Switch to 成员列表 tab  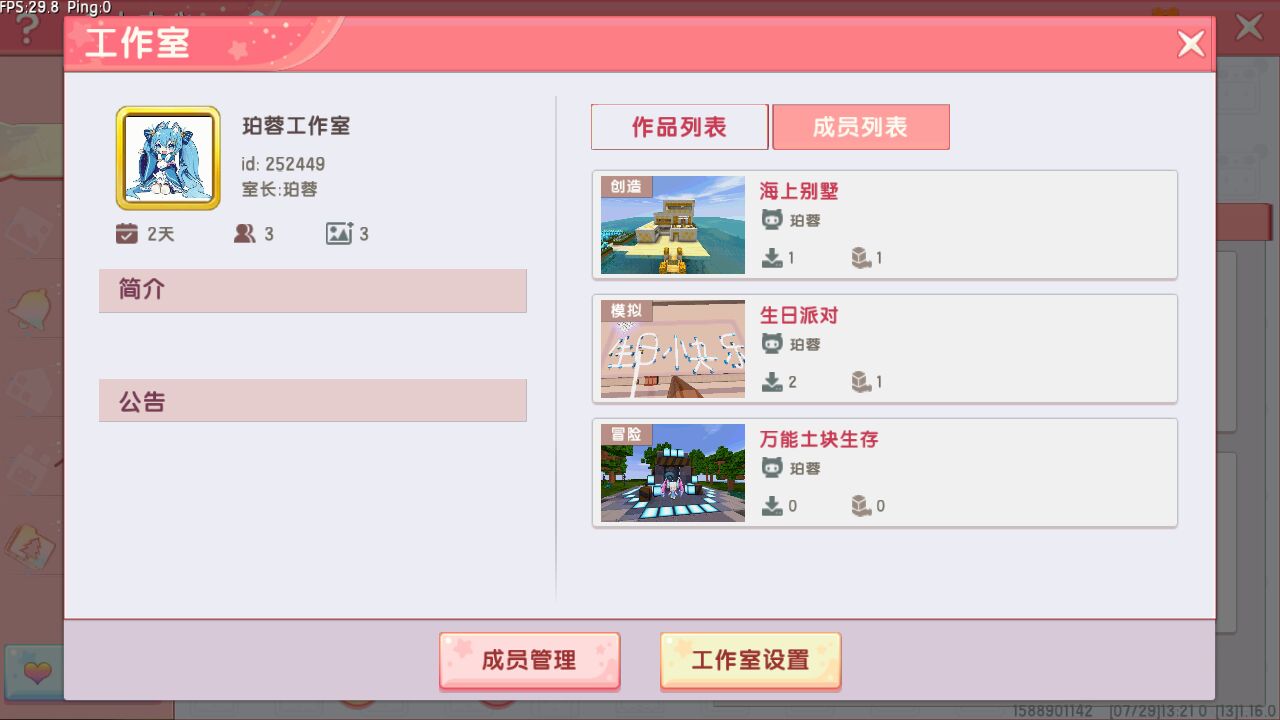tap(861, 127)
